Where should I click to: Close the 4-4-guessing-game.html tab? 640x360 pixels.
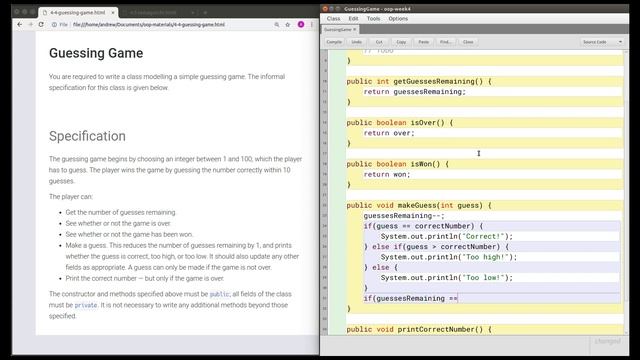(113, 13)
